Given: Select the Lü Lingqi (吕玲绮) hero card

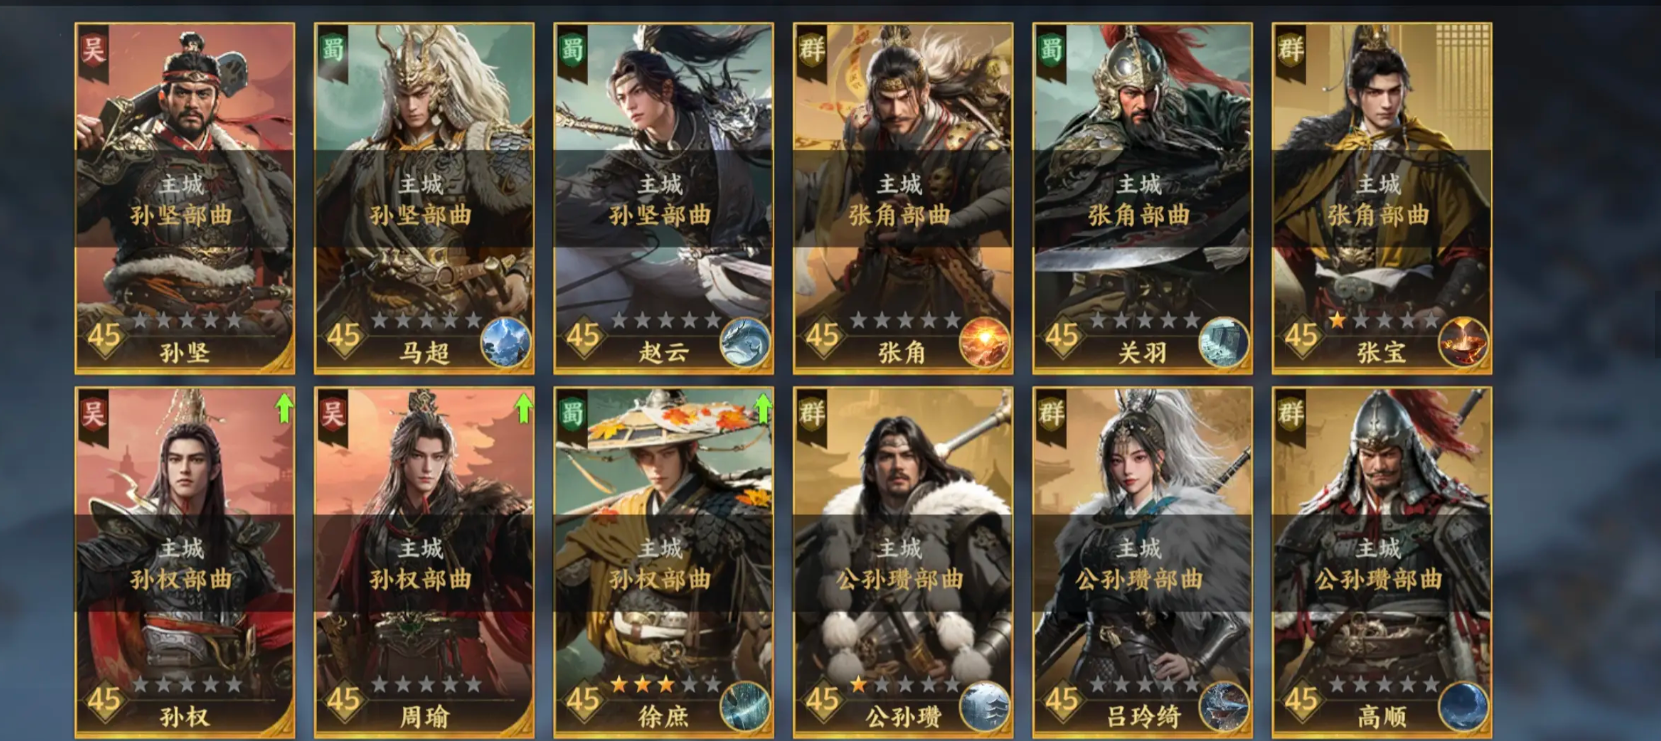Looking at the screenshot, I should click(x=1142, y=563).
